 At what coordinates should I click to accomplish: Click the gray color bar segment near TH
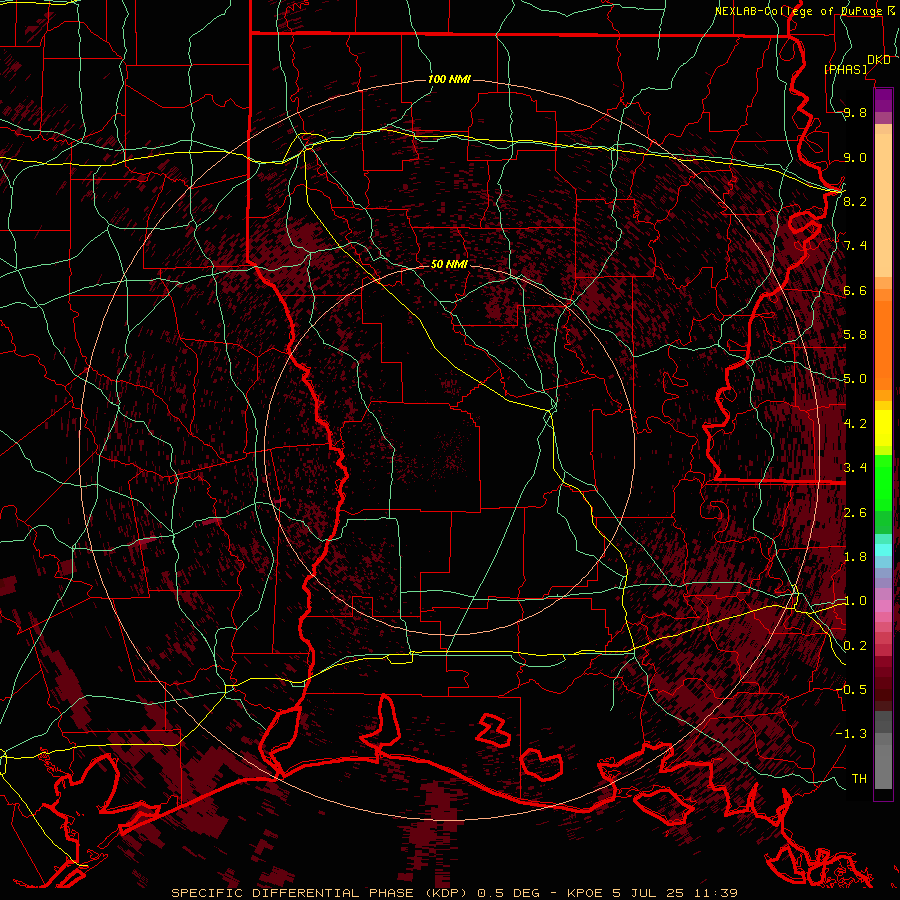[883, 768]
